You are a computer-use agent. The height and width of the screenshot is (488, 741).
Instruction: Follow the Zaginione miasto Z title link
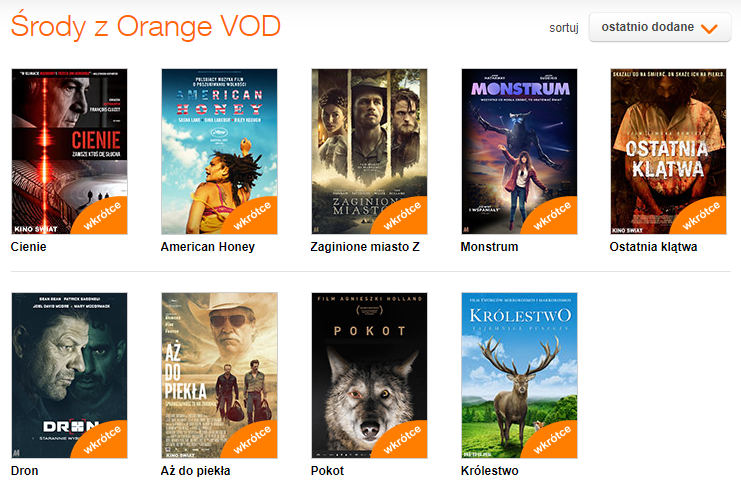[365, 247]
